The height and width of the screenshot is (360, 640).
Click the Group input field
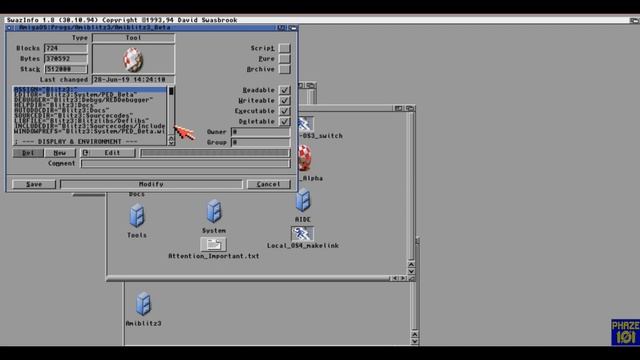pos(261,142)
